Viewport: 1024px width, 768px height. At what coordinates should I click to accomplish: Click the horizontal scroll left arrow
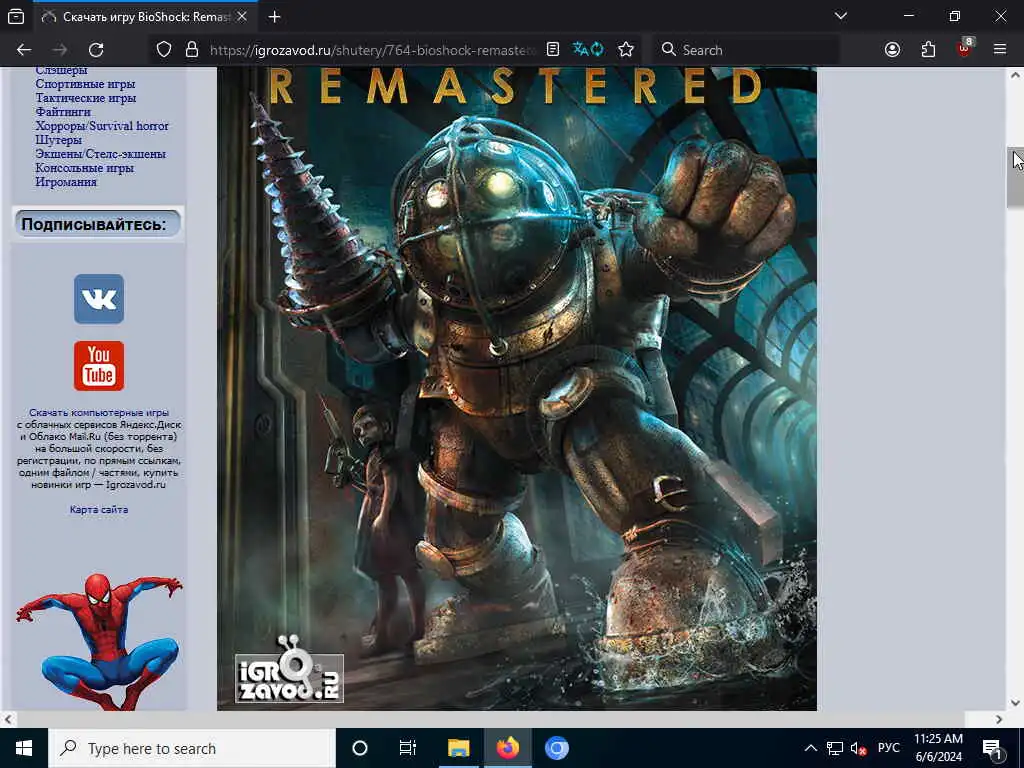8,719
